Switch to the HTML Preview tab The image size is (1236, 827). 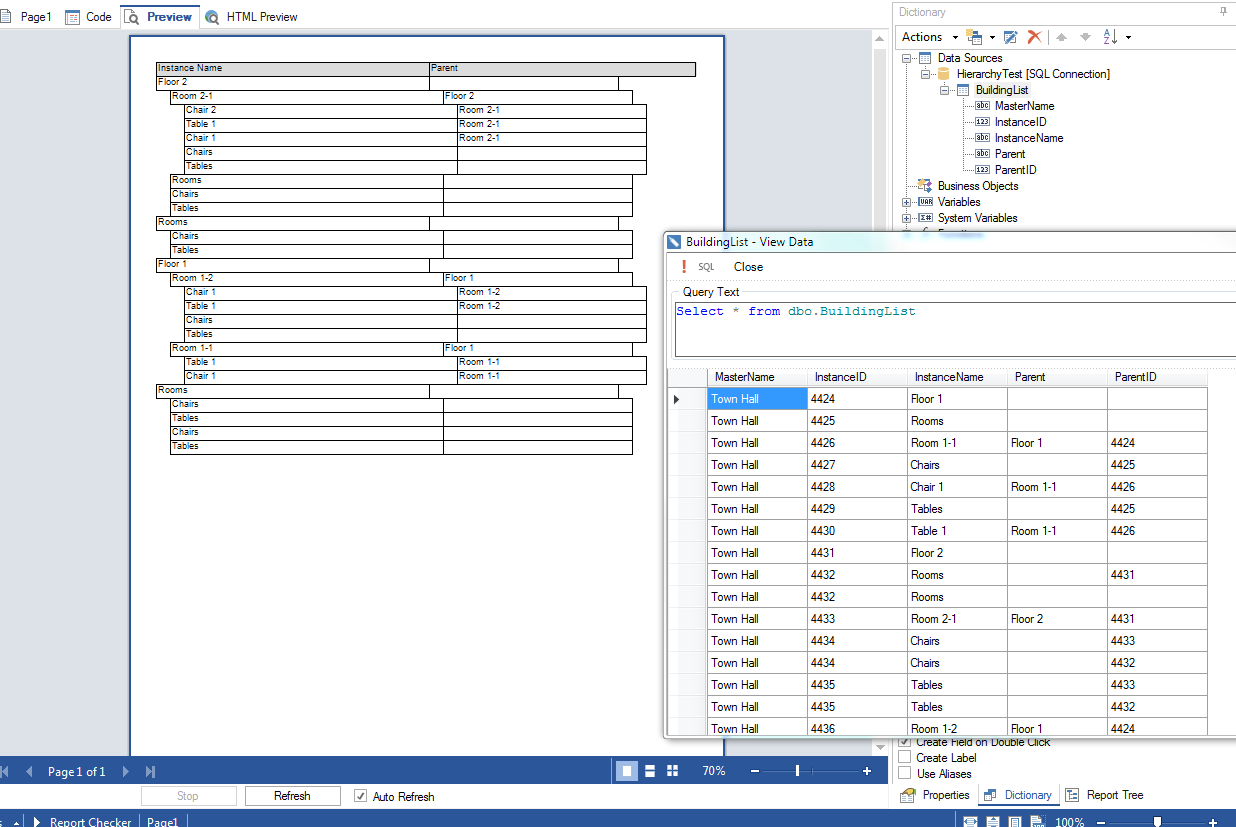(x=251, y=17)
